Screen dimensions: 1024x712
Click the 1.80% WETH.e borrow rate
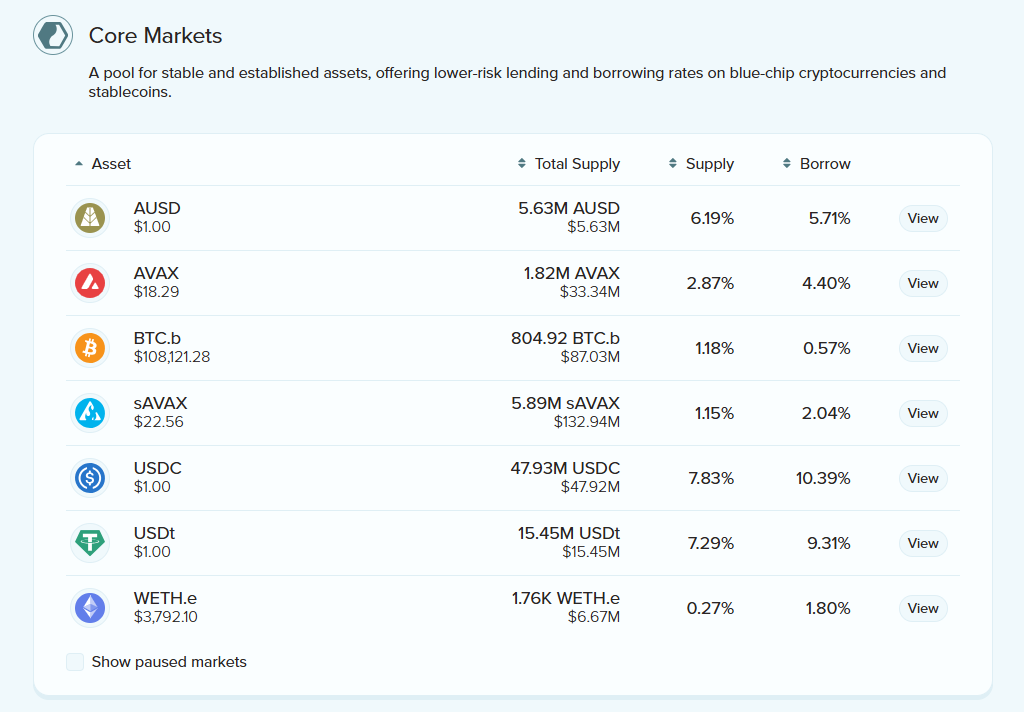tap(828, 608)
